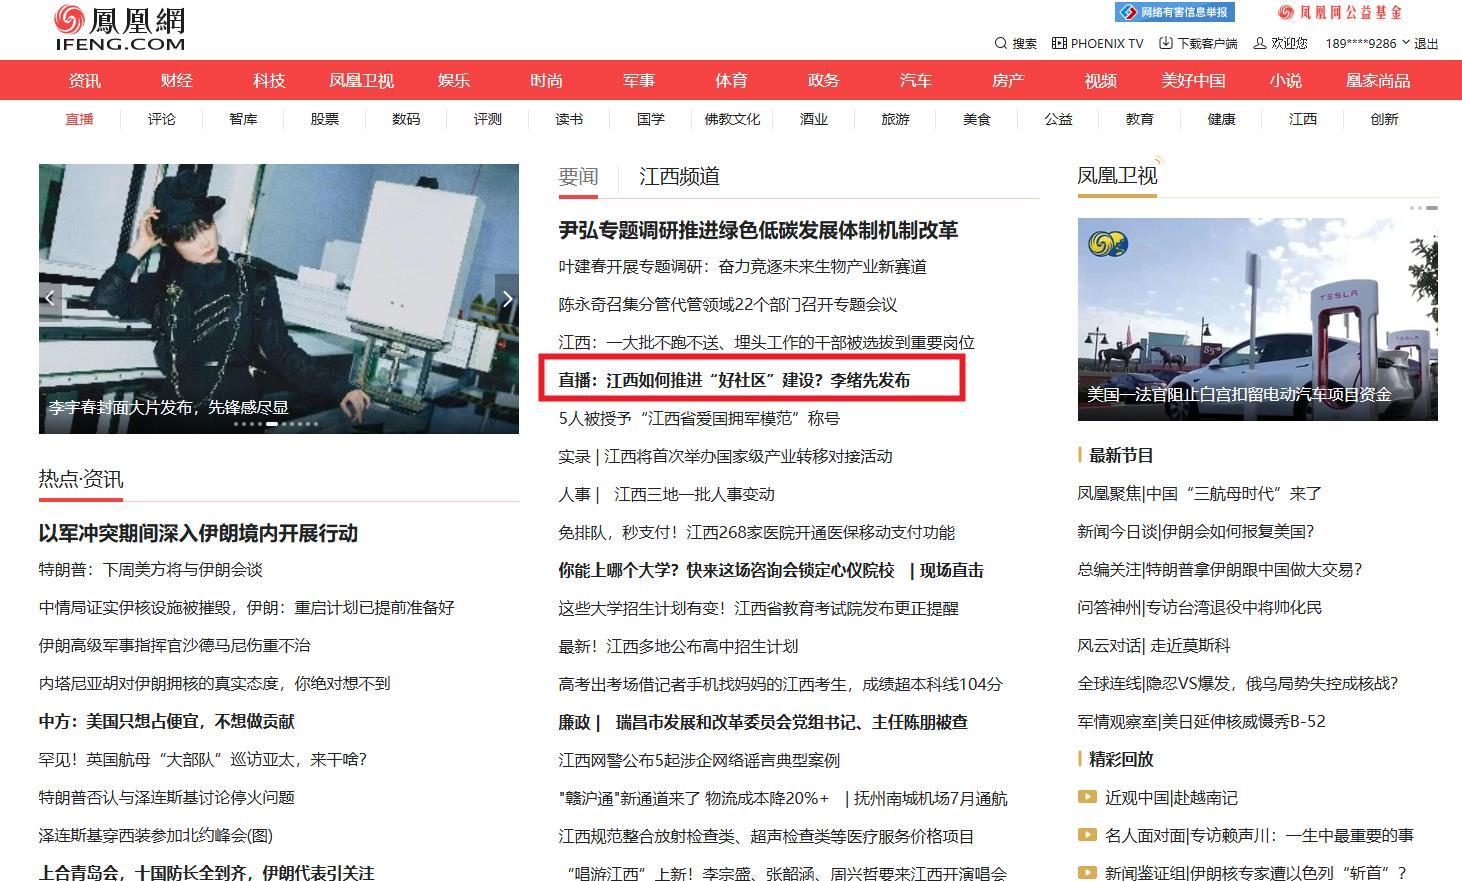Open program 风云对话| 走近莫斯科

click(x=1153, y=646)
